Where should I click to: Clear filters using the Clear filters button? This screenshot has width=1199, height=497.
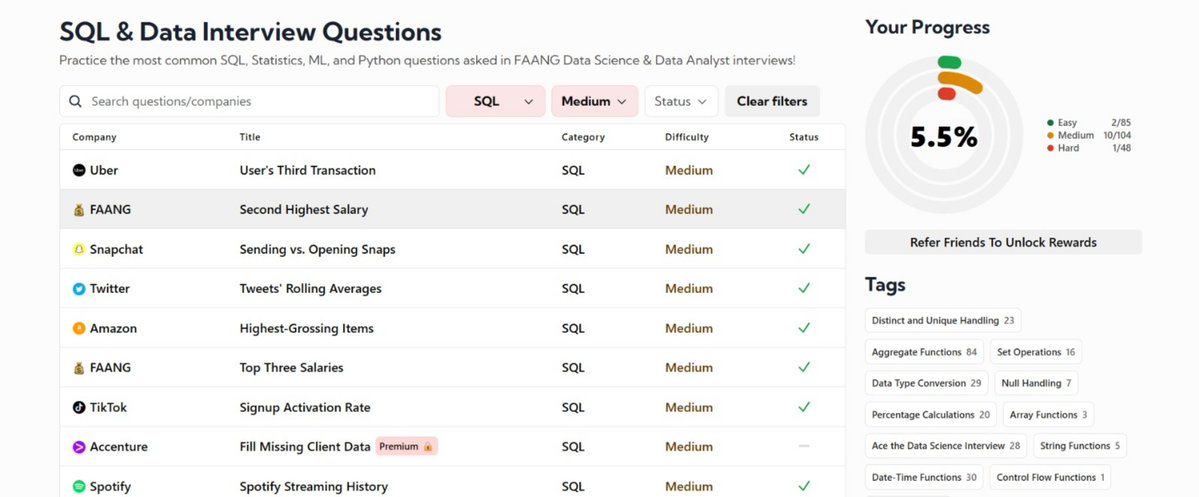click(772, 101)
